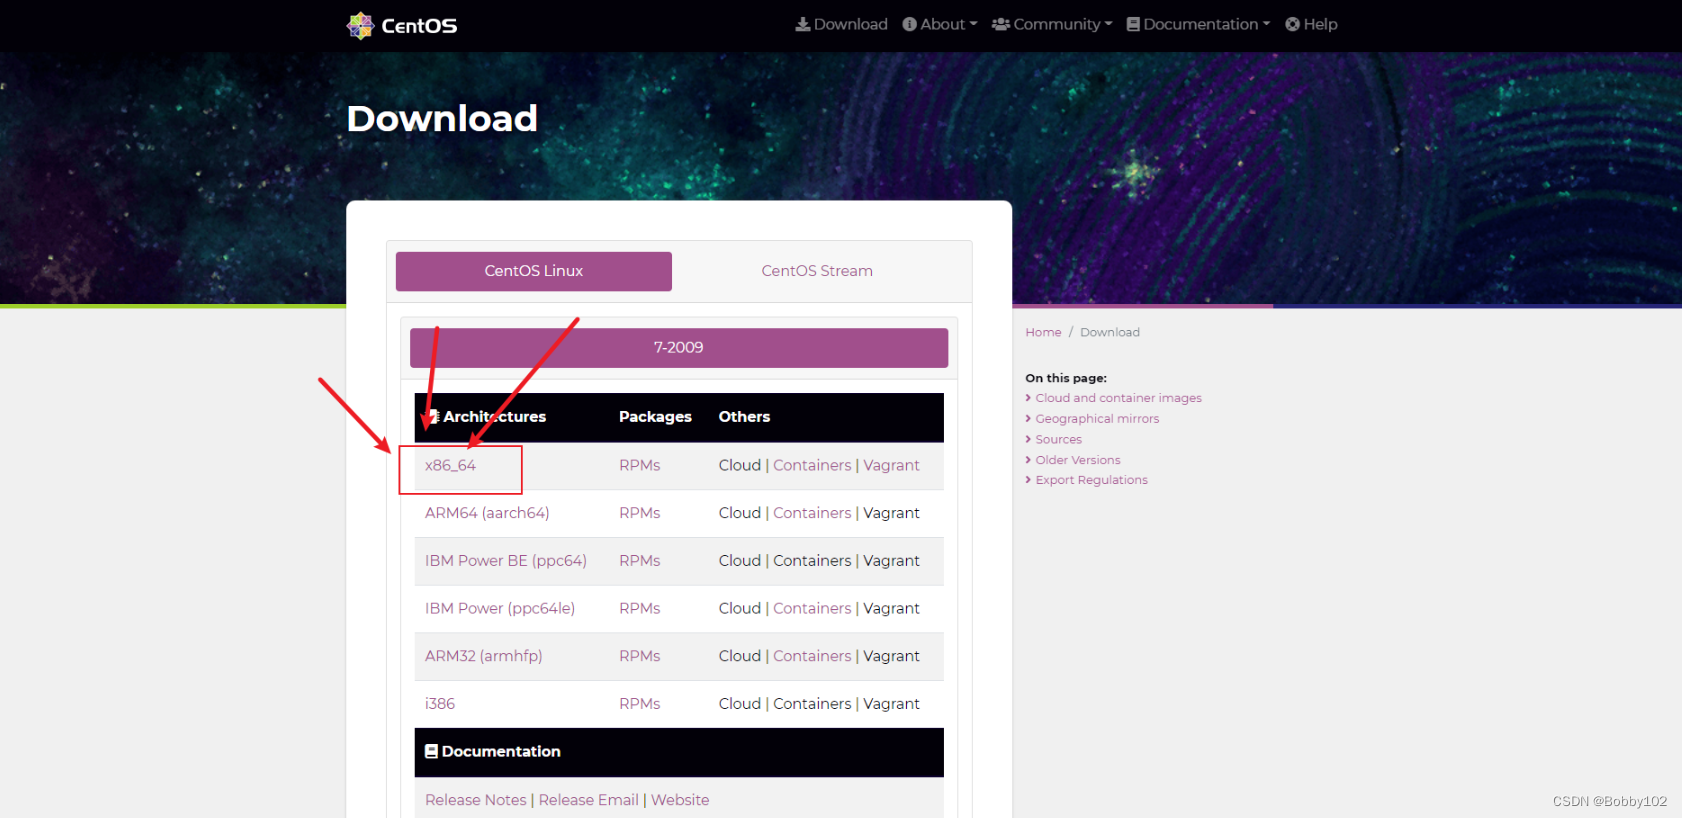Open the Help nav link
The height and width of the screenshot is (818, 1682).
(x=1311, y=24)
